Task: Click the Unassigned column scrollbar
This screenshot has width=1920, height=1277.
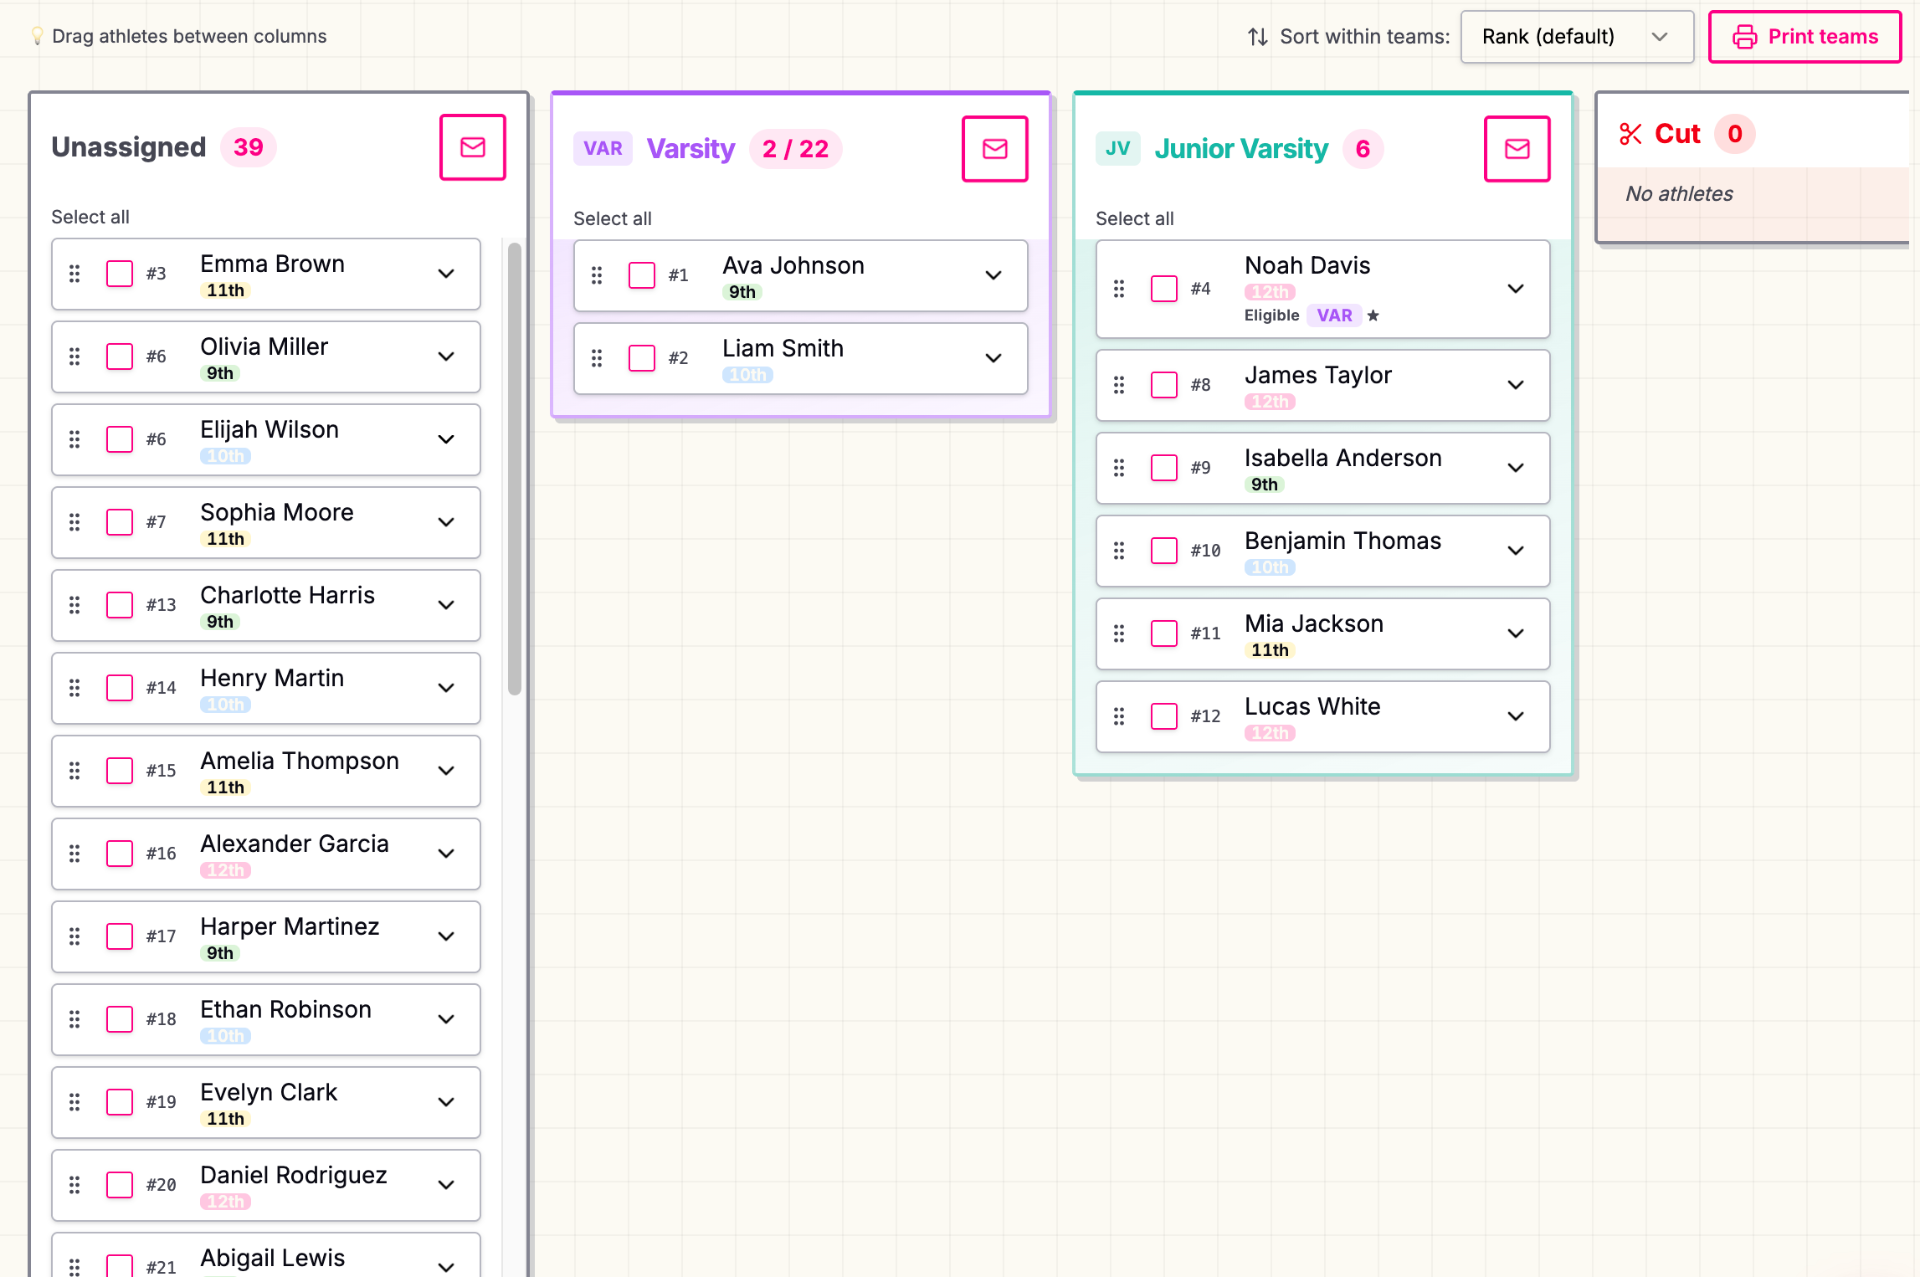Action: pos(514,468)
